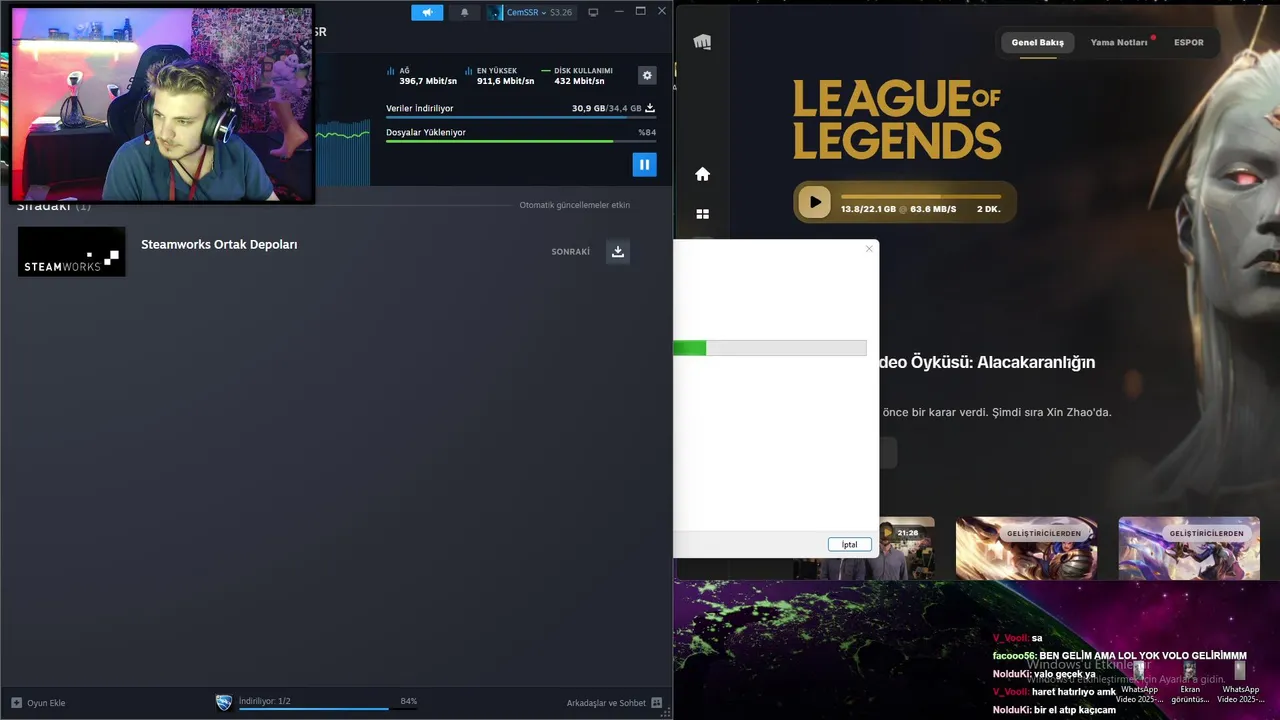The image size is (1280, 720).
Task: Close the installer dialog with the X
Action: [x=869, y=249]
